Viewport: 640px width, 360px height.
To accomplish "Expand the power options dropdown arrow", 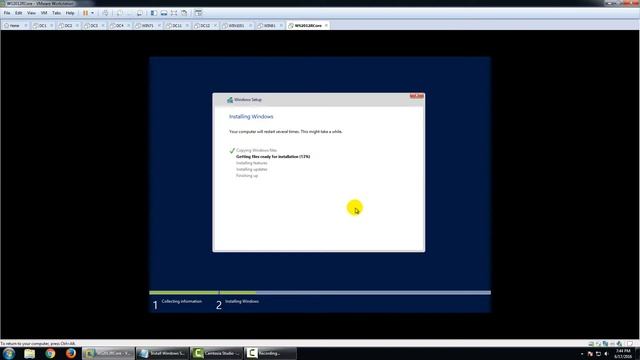I will [x=93, y=13].
